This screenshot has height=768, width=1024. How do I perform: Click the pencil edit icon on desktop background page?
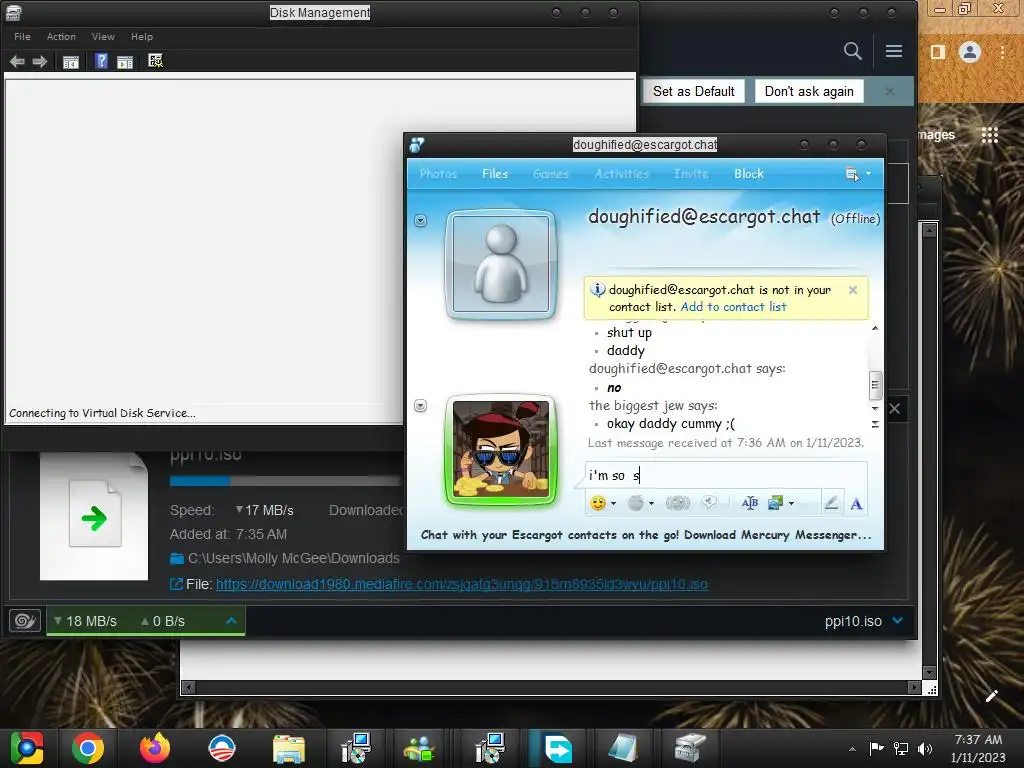(991, 696)
